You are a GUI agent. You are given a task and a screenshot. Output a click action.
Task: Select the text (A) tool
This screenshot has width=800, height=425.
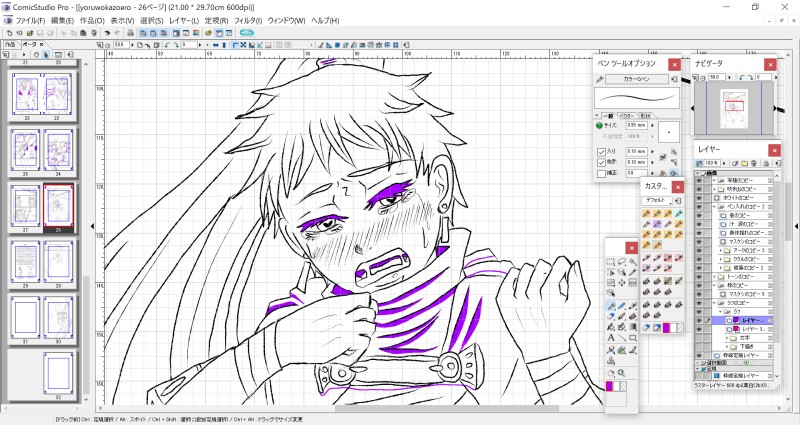(611, 337)
